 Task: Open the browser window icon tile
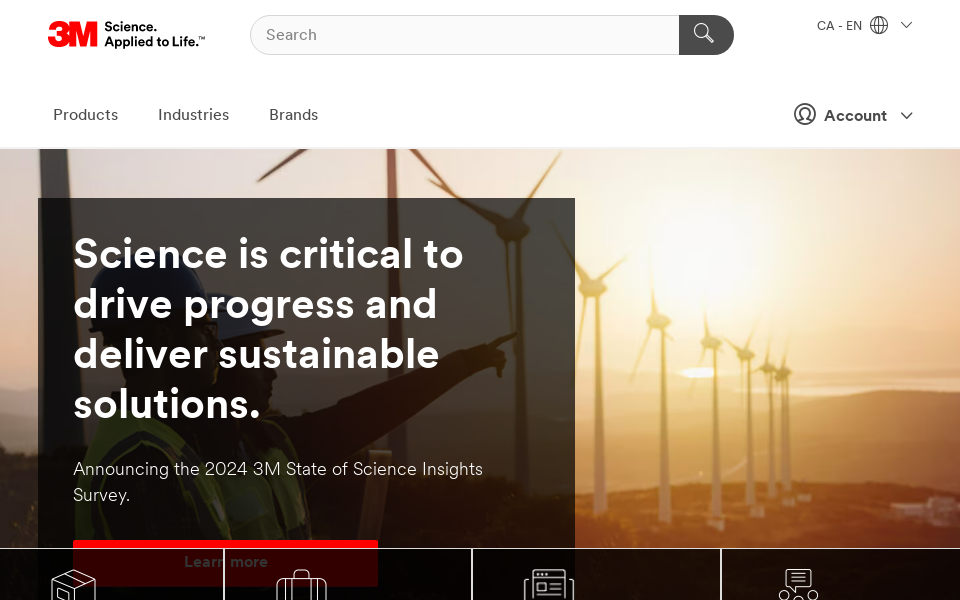click(549, 584)
